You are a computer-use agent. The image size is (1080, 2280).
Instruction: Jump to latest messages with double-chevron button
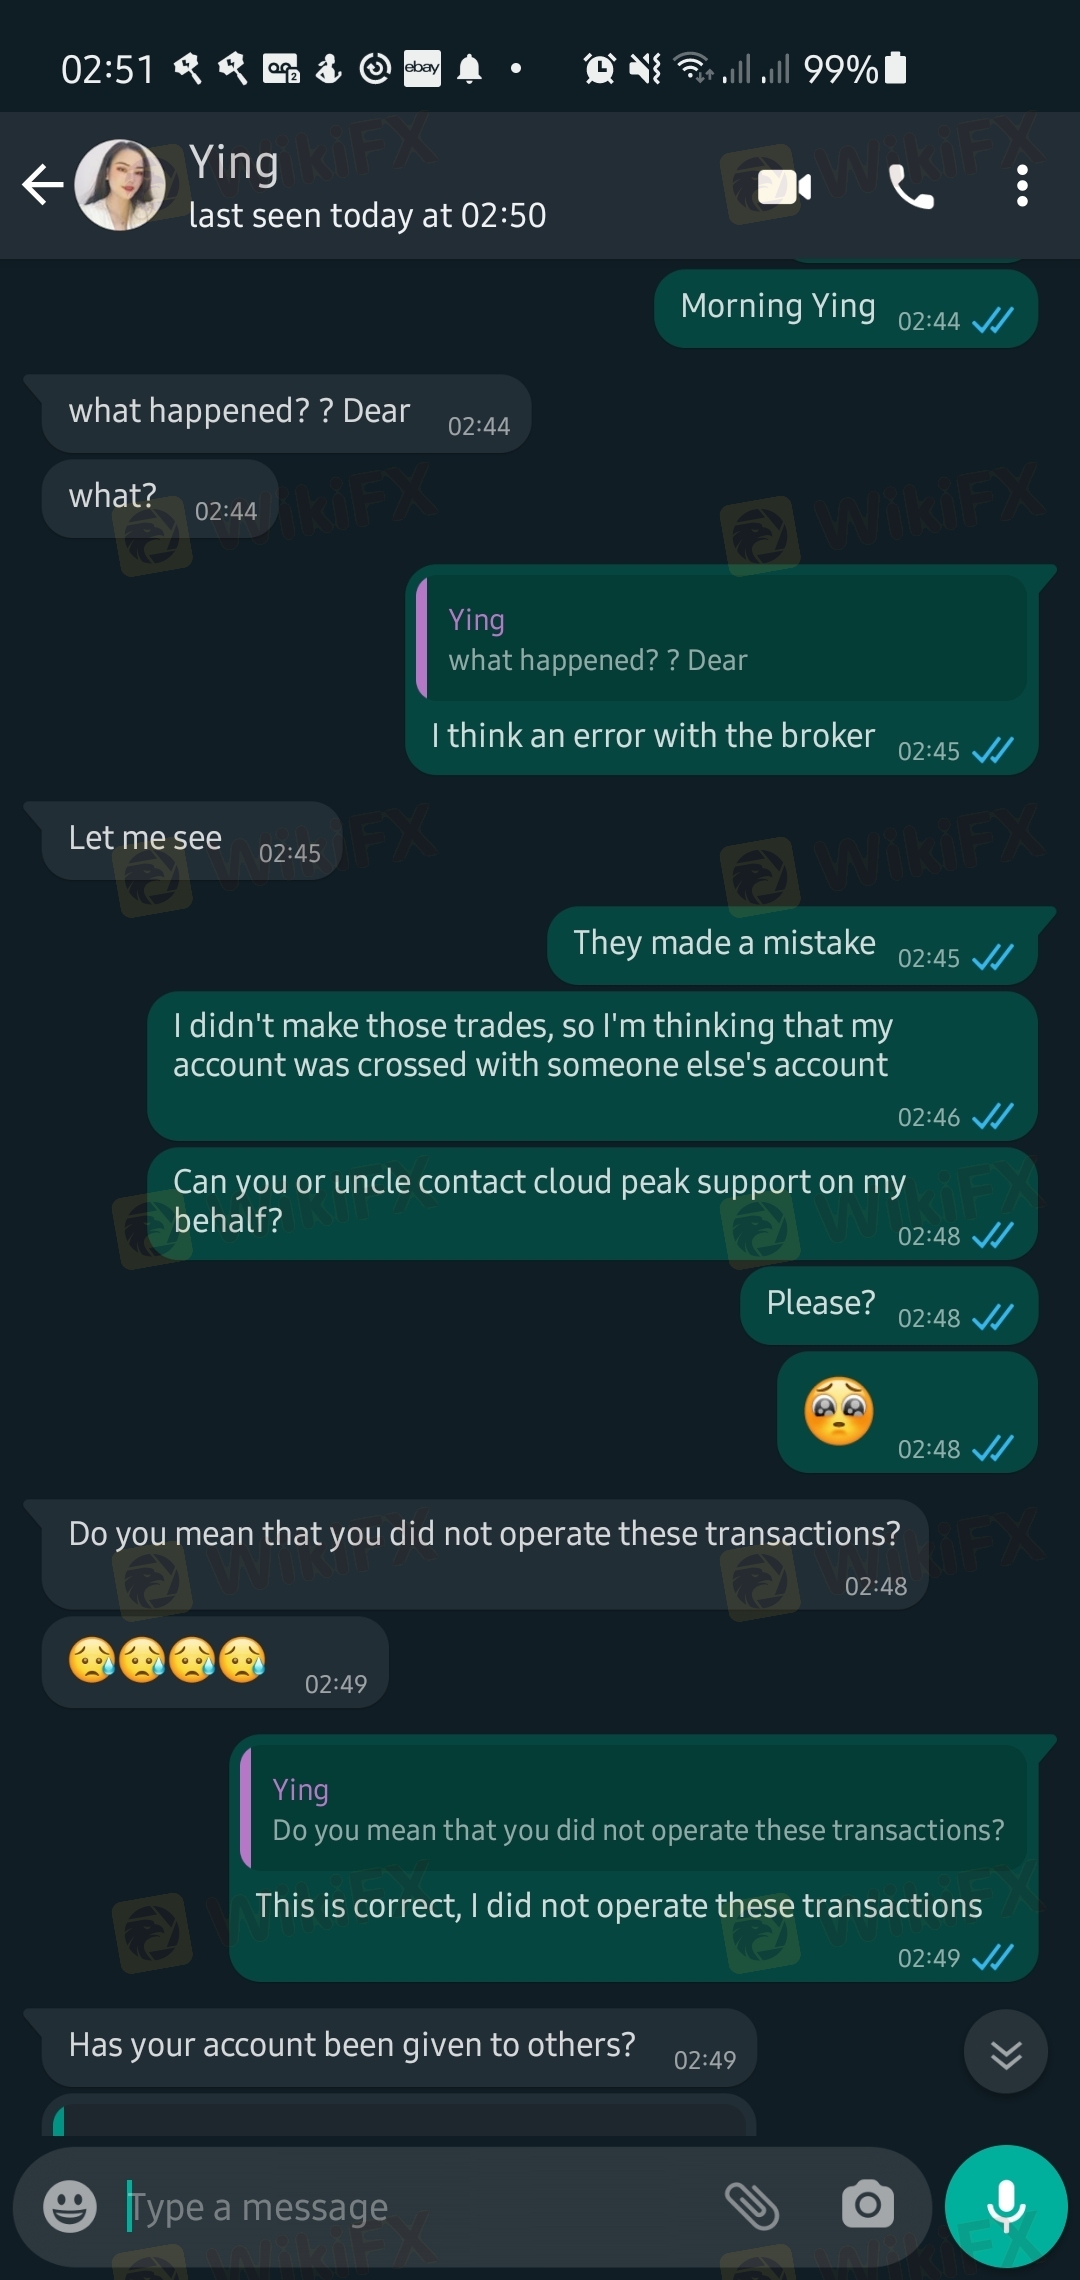1005,2052
